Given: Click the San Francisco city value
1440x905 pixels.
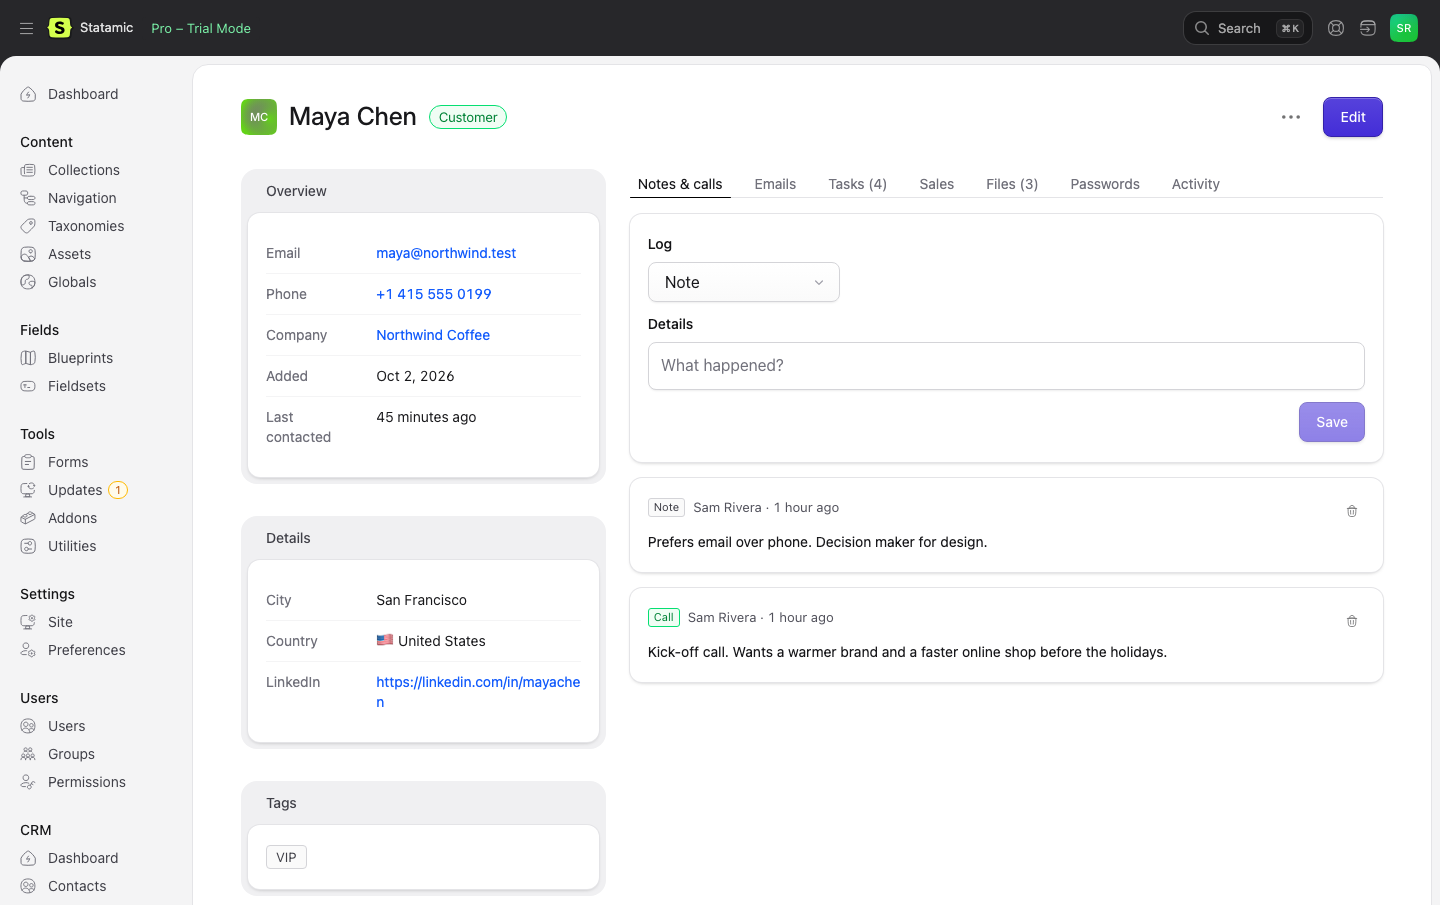Looking at the screenshot, I should [x=421, y=600].
